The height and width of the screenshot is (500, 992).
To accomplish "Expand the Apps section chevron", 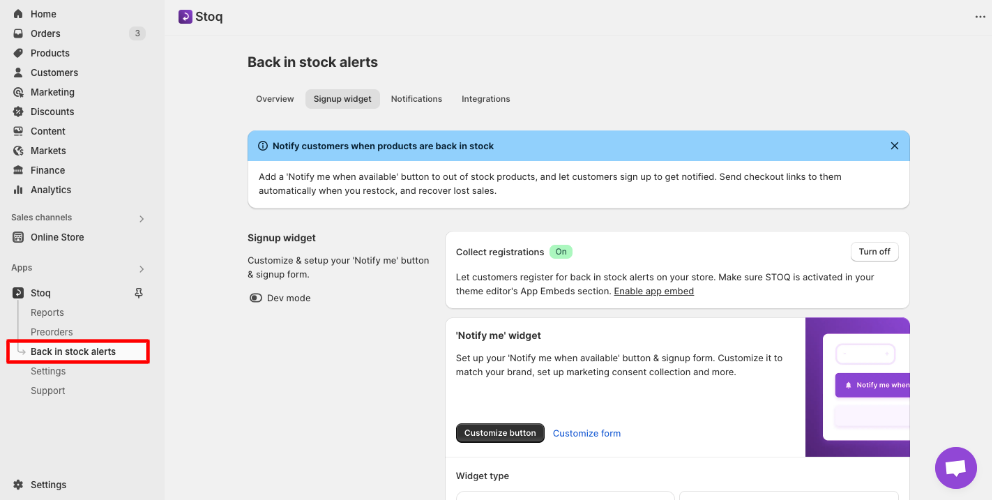I will pyautogui.click(x=142, y=269).
